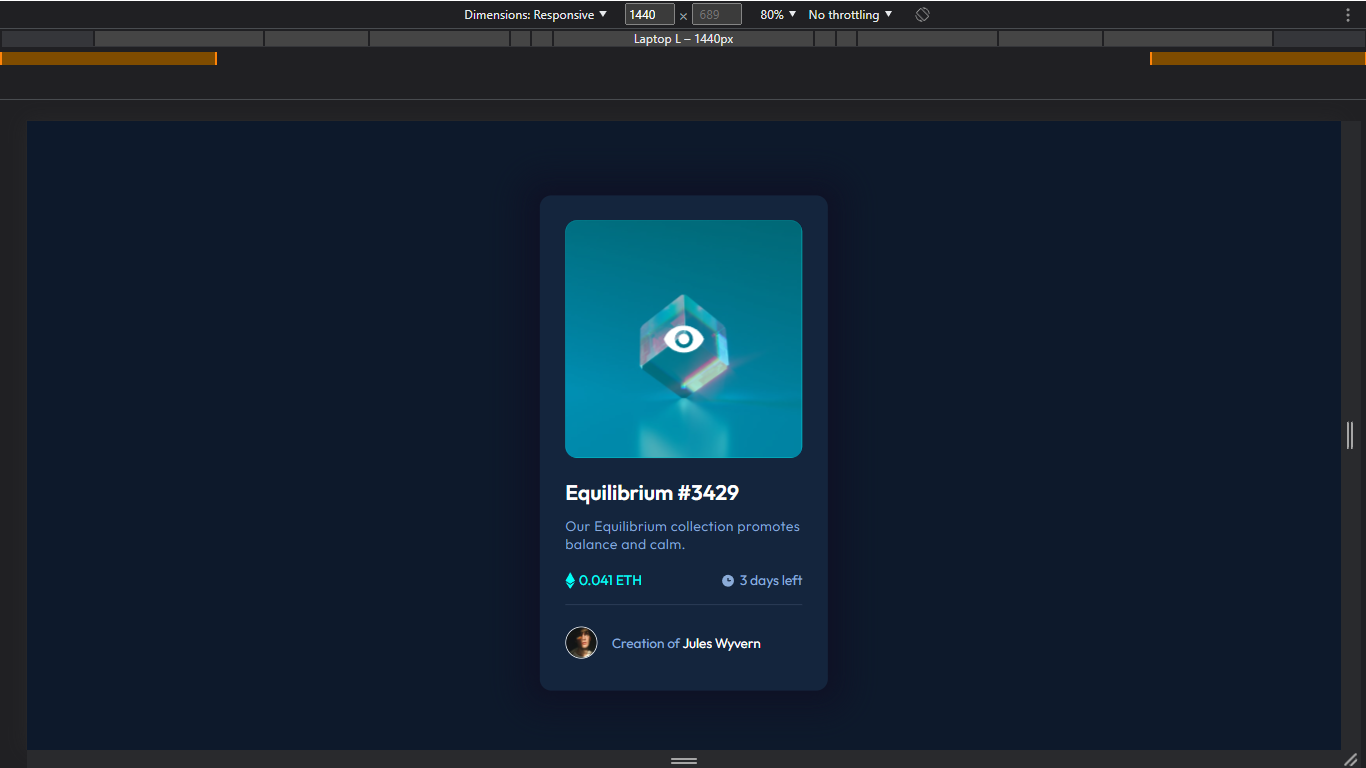Click the 0.041 ETH price text
The width and height of the screenshot is (1366, 768).
610,581
